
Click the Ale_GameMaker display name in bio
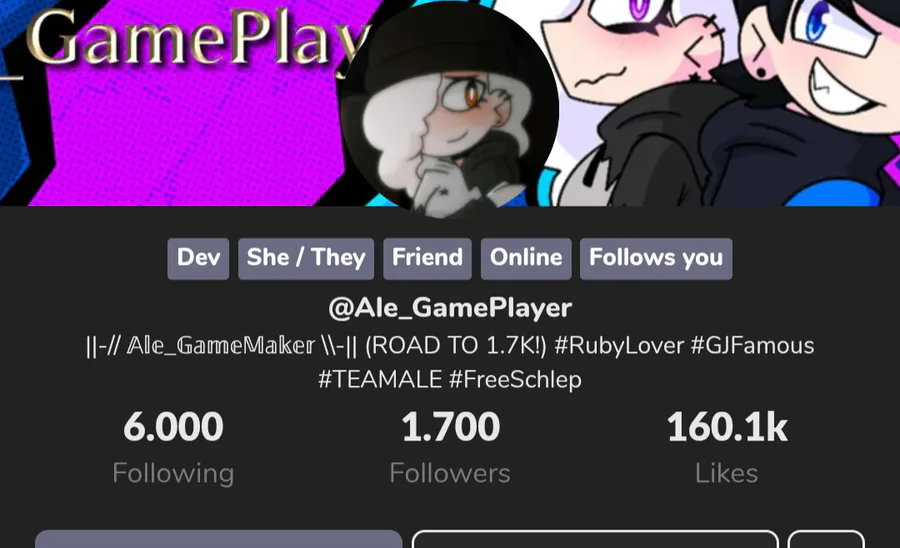click(220, 345)
